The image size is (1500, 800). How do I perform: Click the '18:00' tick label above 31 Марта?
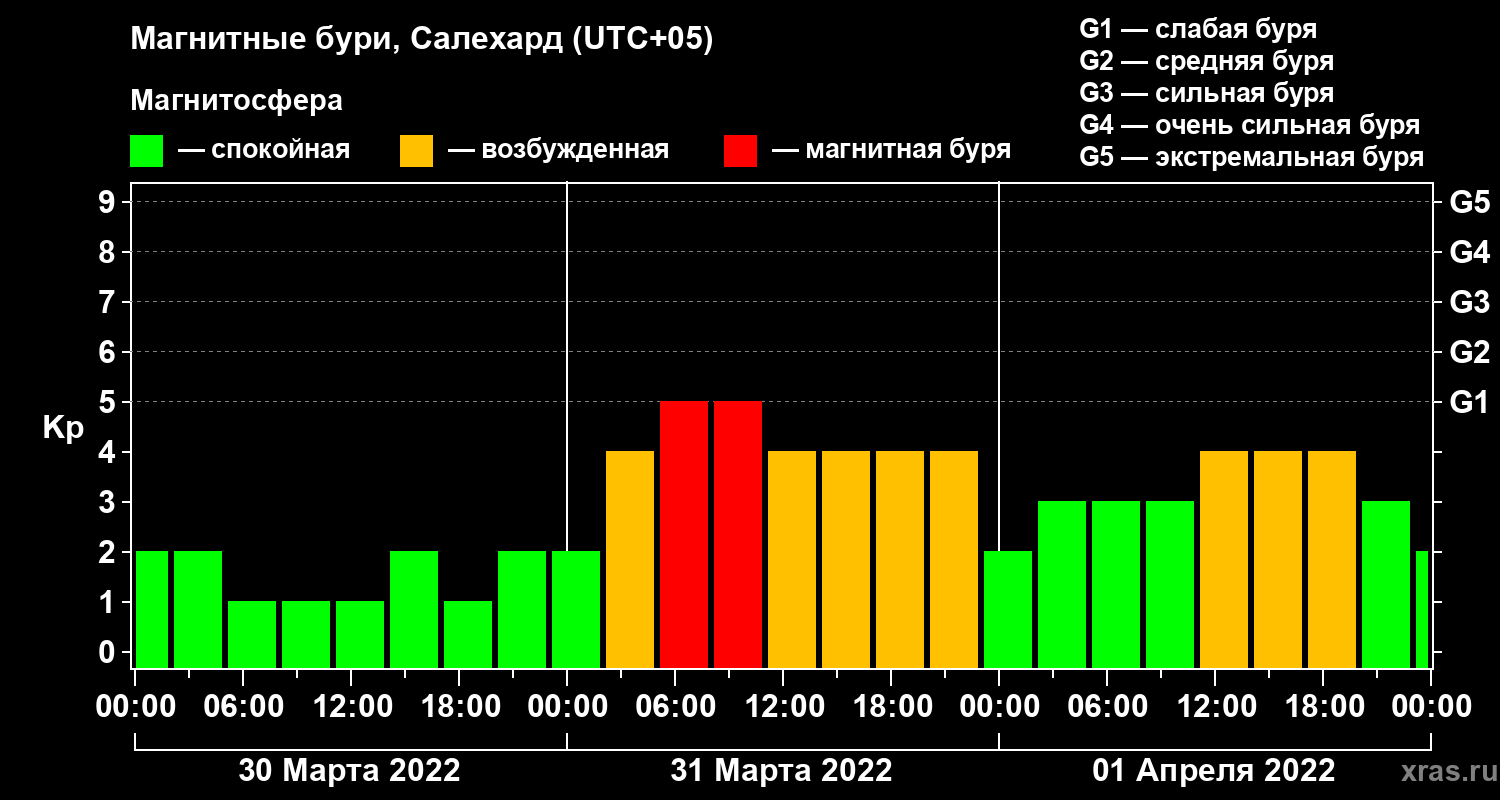[891, 707]
